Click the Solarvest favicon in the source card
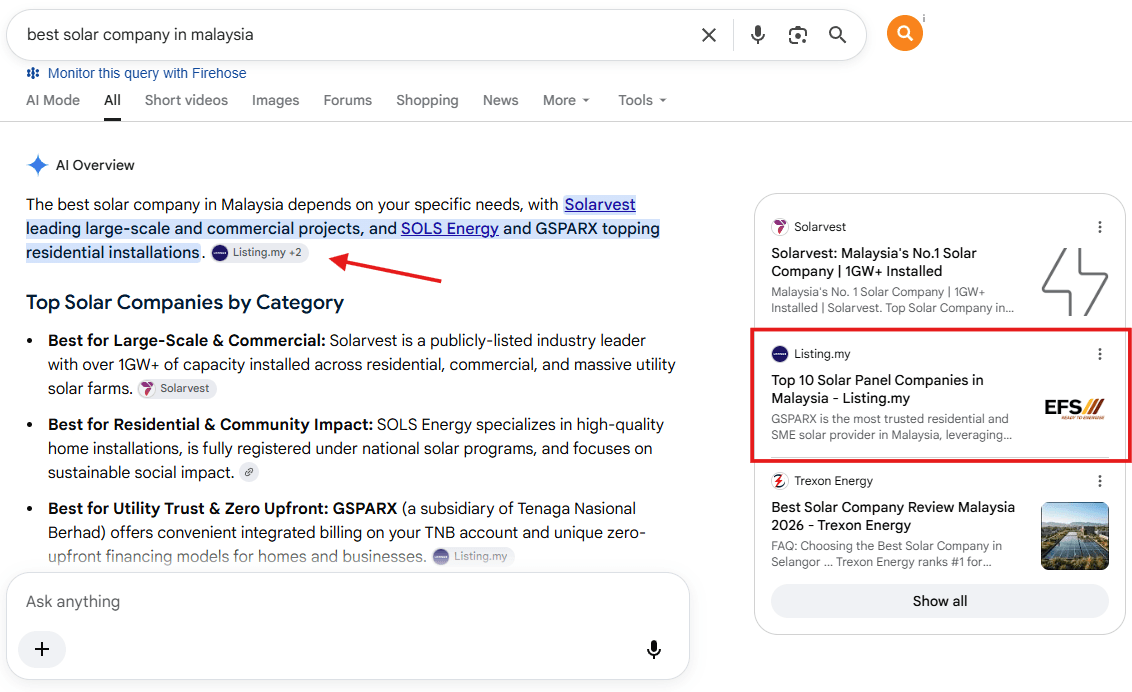 (780, 227)
